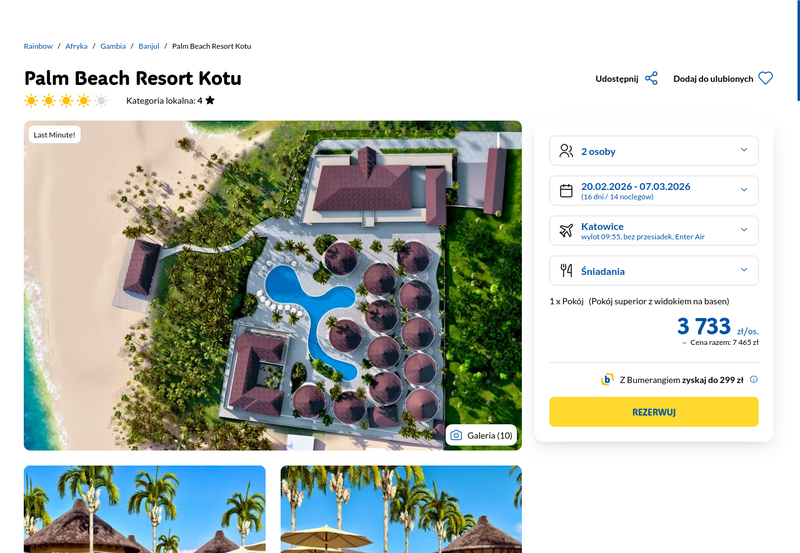Open the Gambia breadcrumb link

coord(113,46)
